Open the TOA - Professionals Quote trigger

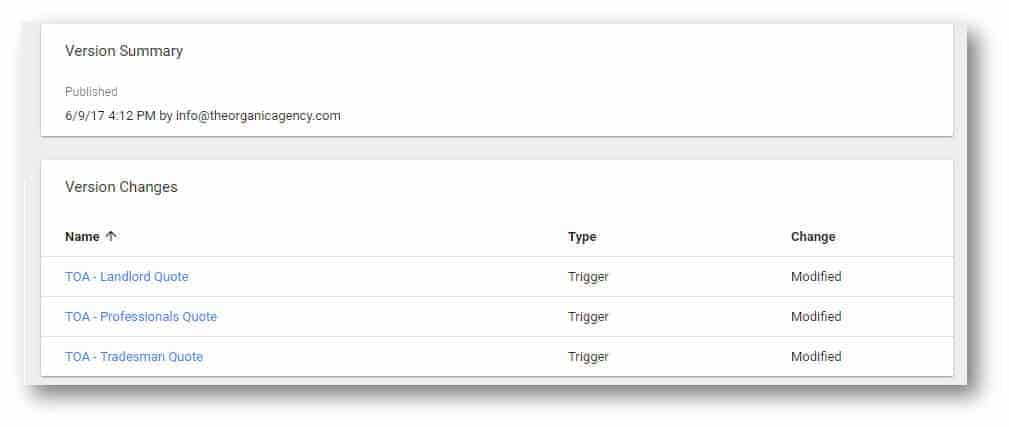click(141, 317)
